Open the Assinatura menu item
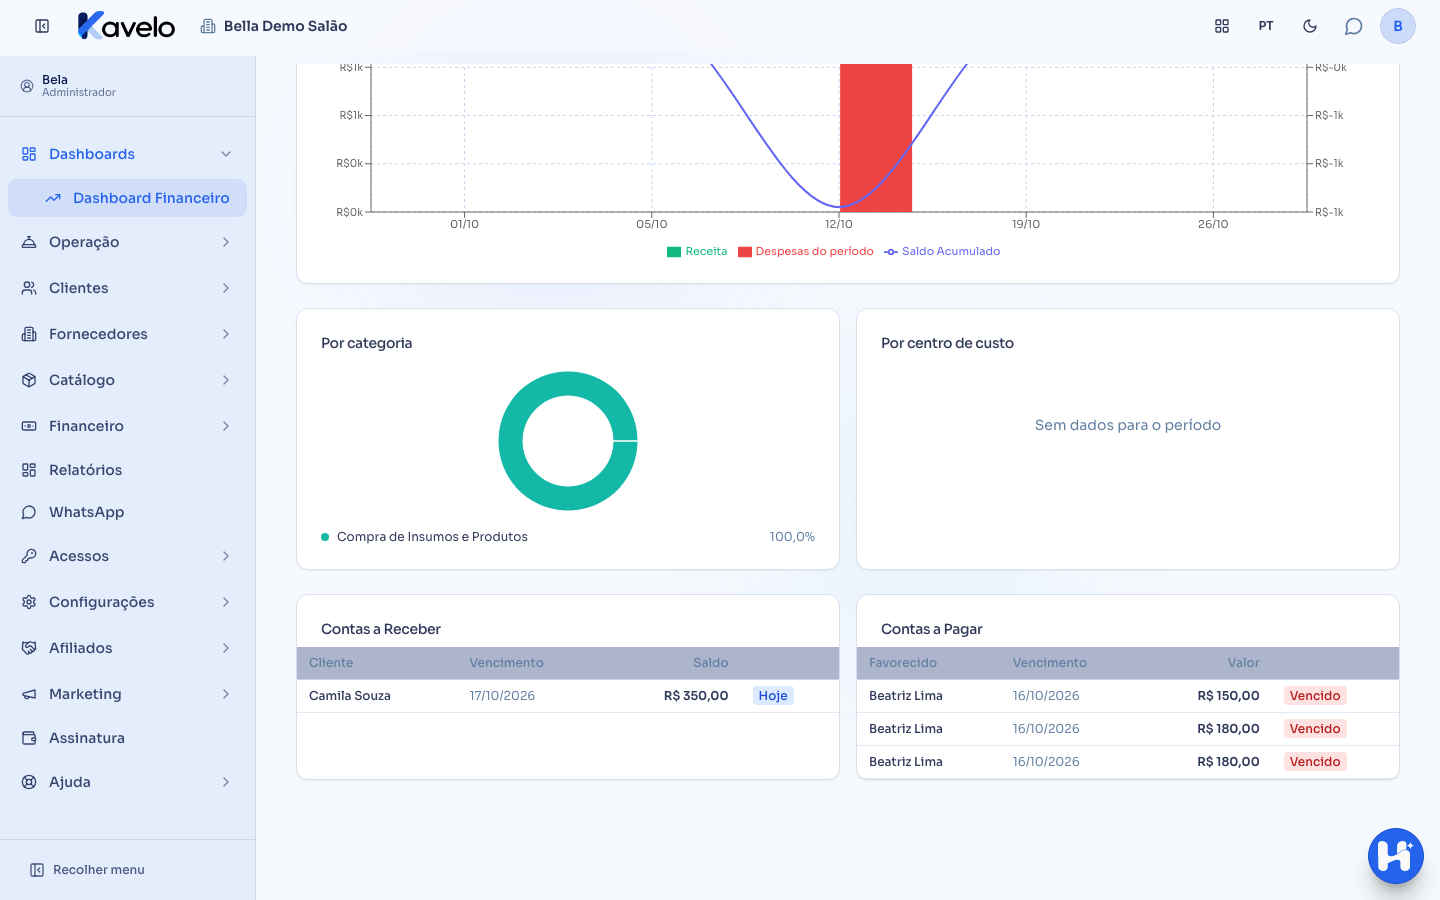This screenshot has height=900, width=1440. (x=128, y=738)
